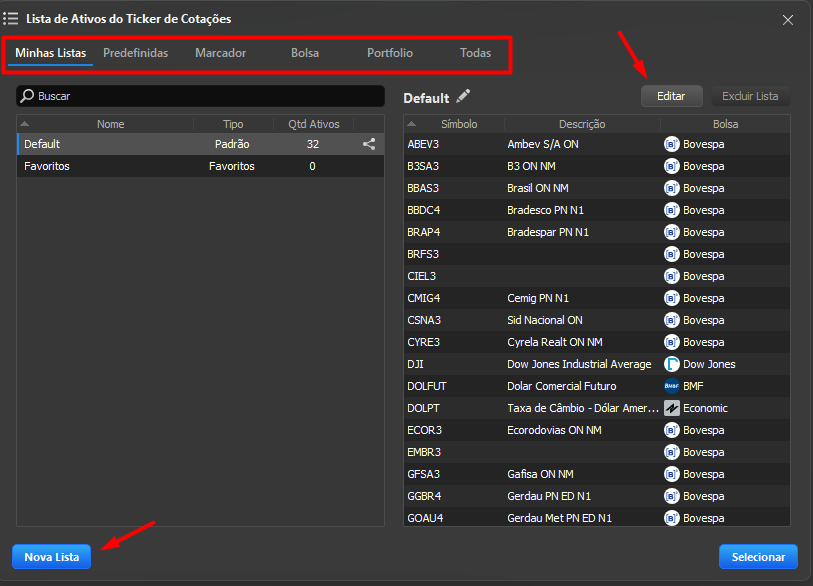This screenshot has width=813, height=586.
Task: Click the pencil icon beside Default title
Action: pos(463,96)
